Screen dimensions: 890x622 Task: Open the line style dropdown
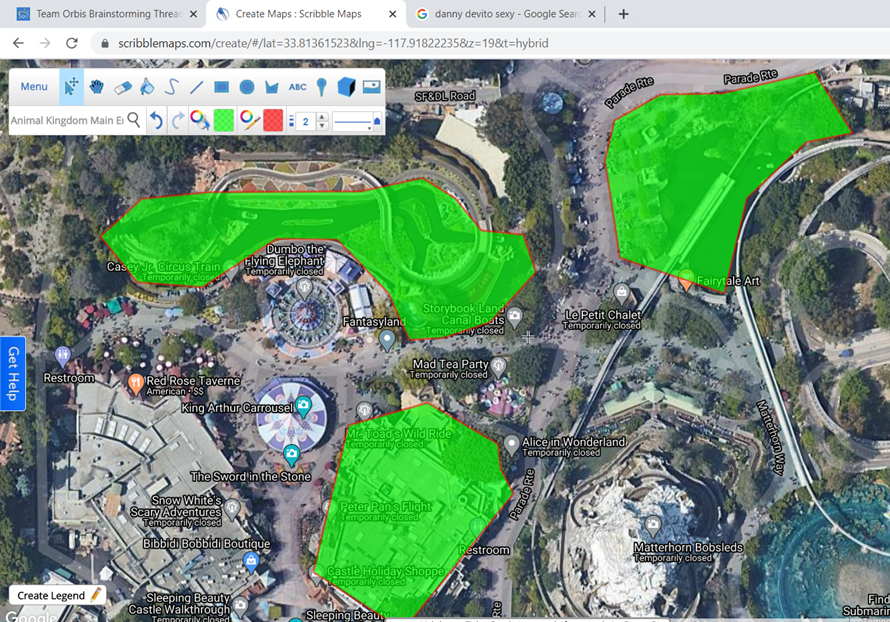pos(357,121)
